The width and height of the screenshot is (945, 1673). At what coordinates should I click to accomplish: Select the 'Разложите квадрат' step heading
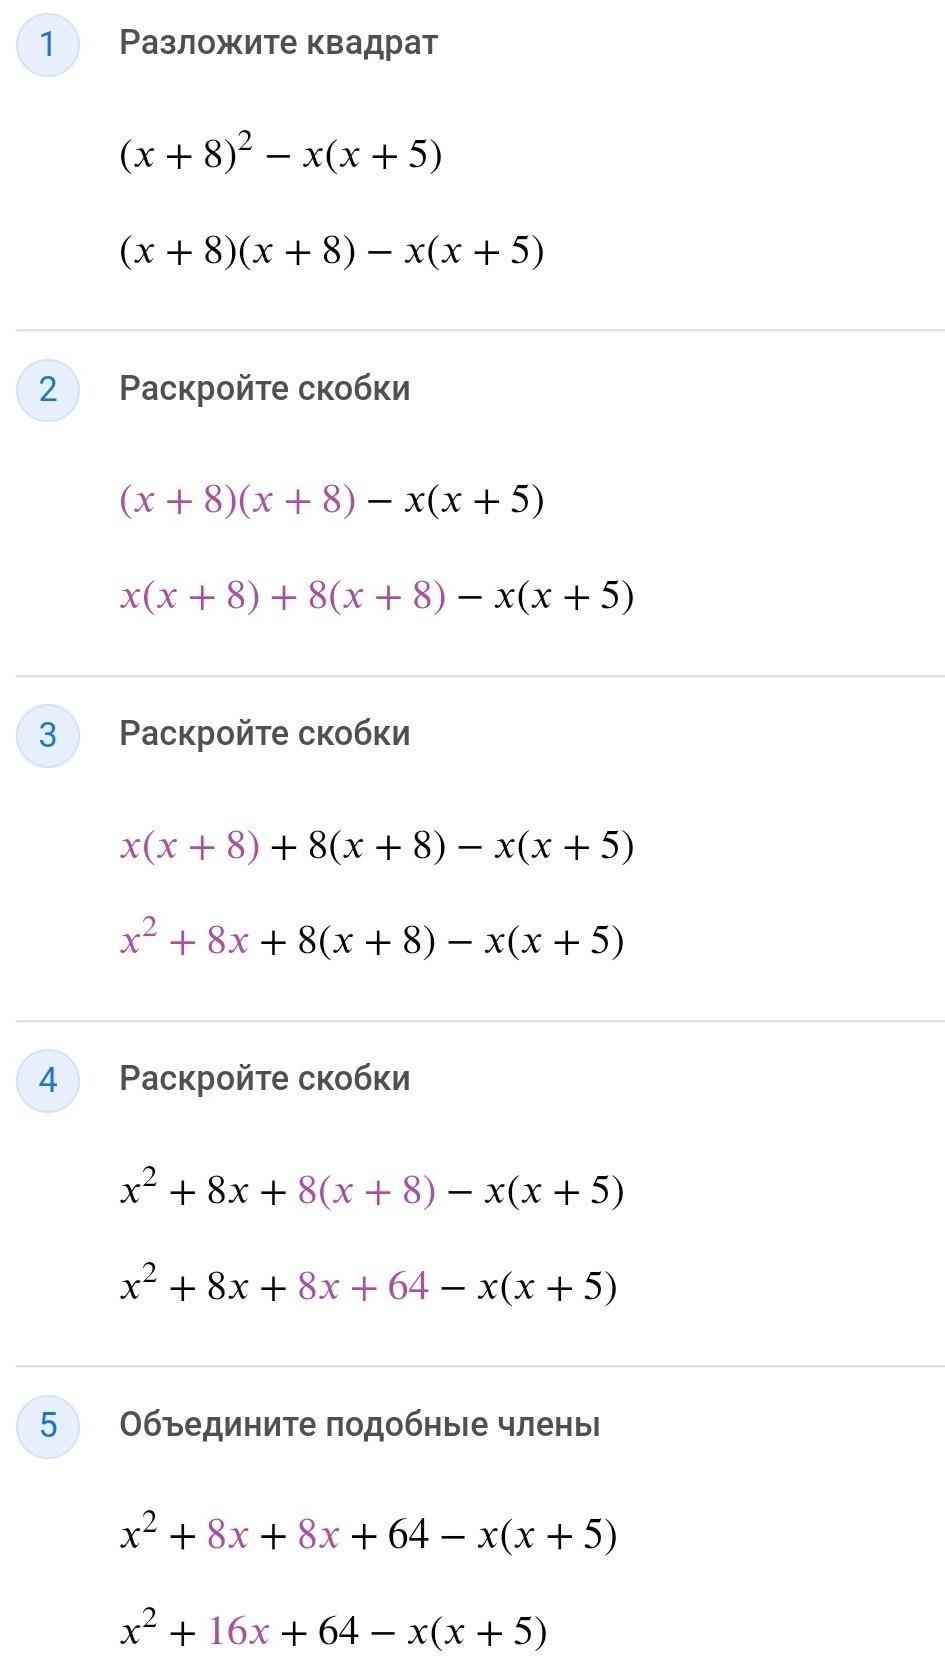[x=278, y=43]
